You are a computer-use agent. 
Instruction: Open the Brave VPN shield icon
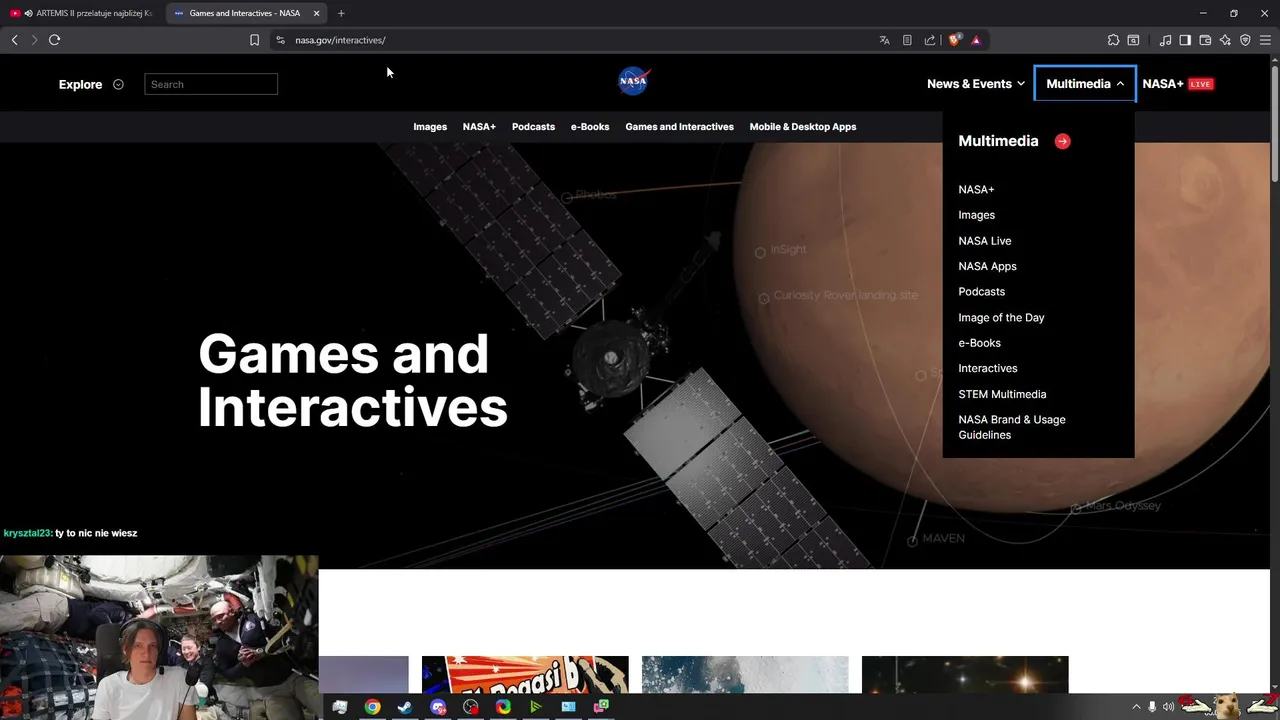pos(1245,40)
